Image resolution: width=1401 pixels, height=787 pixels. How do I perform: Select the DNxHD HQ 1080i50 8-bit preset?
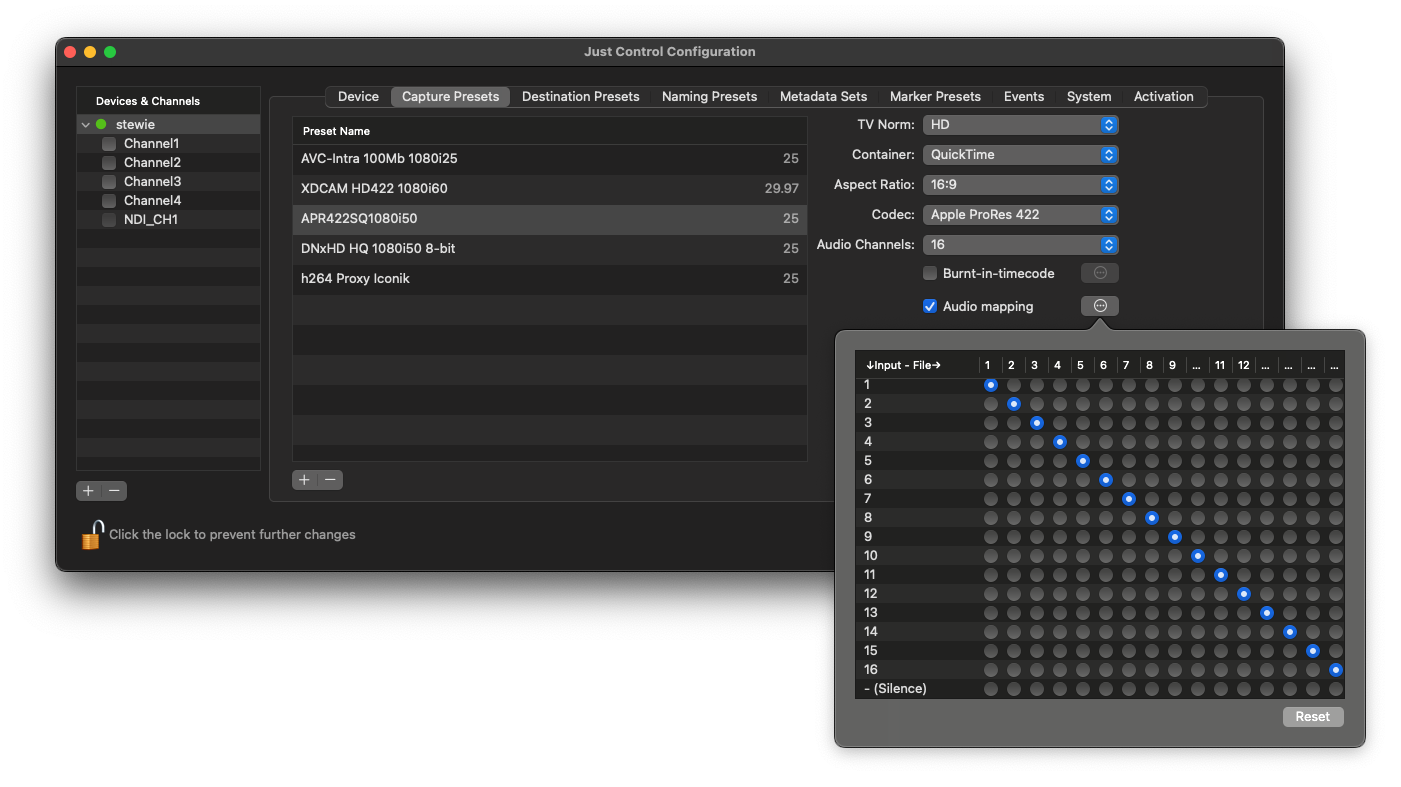click(549, 249)
